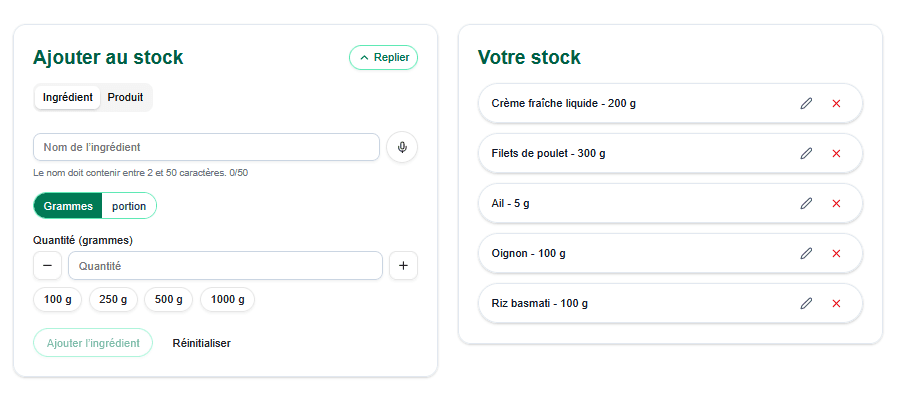Screen dimensions: 900x403
Task: Collapse the panel with Replier
Action: coord(383,58)
